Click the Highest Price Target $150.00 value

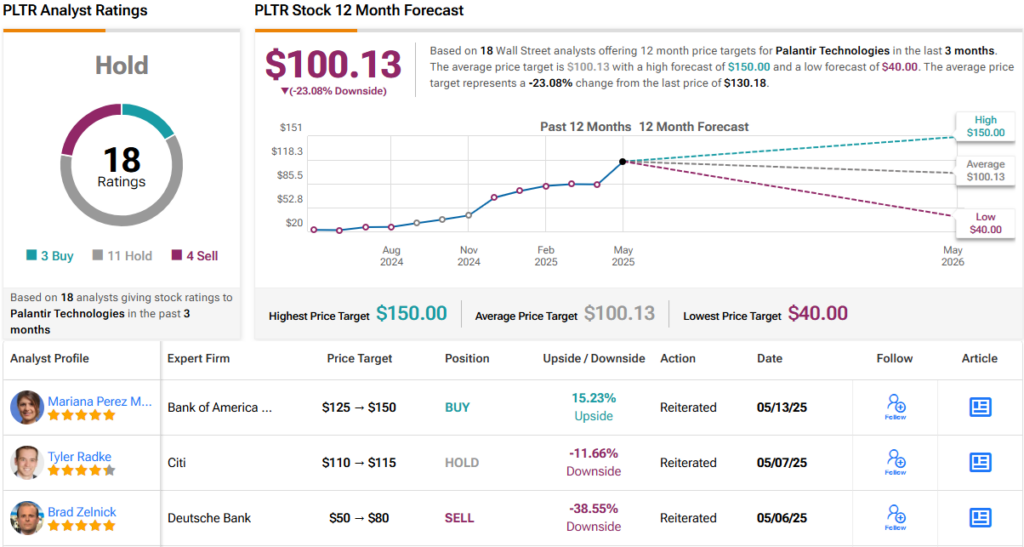coord(411,313)
